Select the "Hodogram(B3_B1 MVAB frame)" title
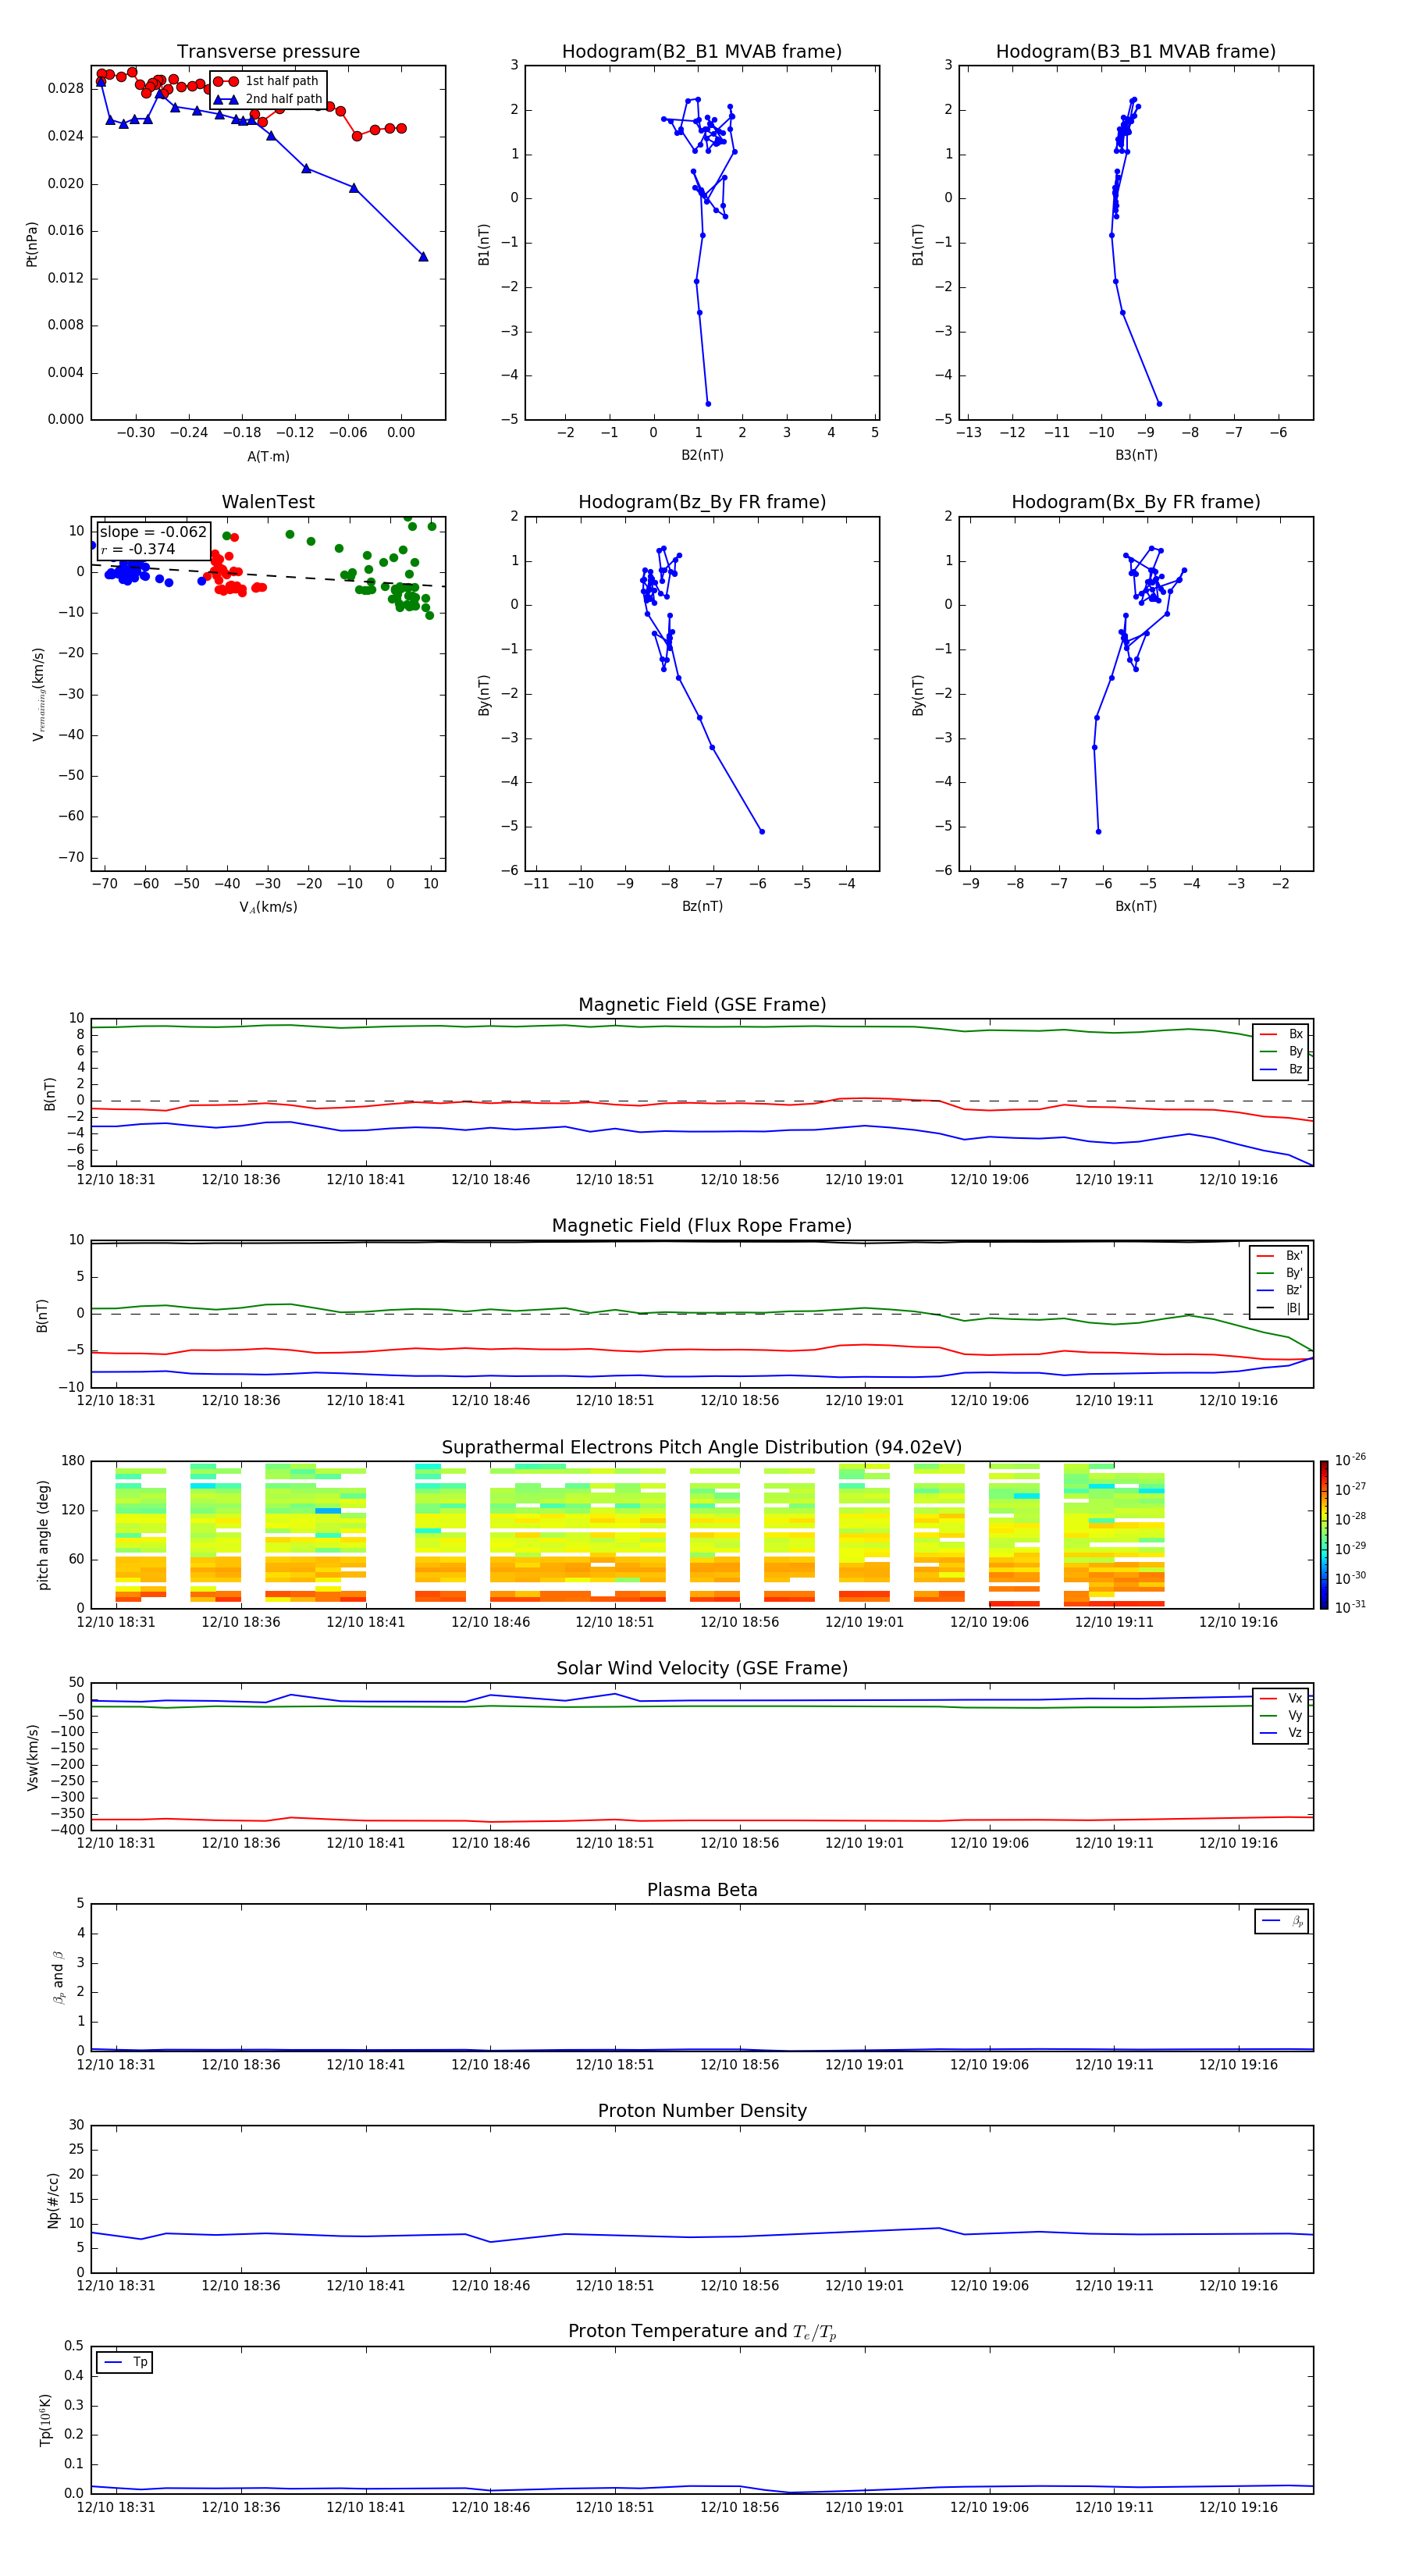The image size is (1405, 2576). click(x=1136, y=52)
